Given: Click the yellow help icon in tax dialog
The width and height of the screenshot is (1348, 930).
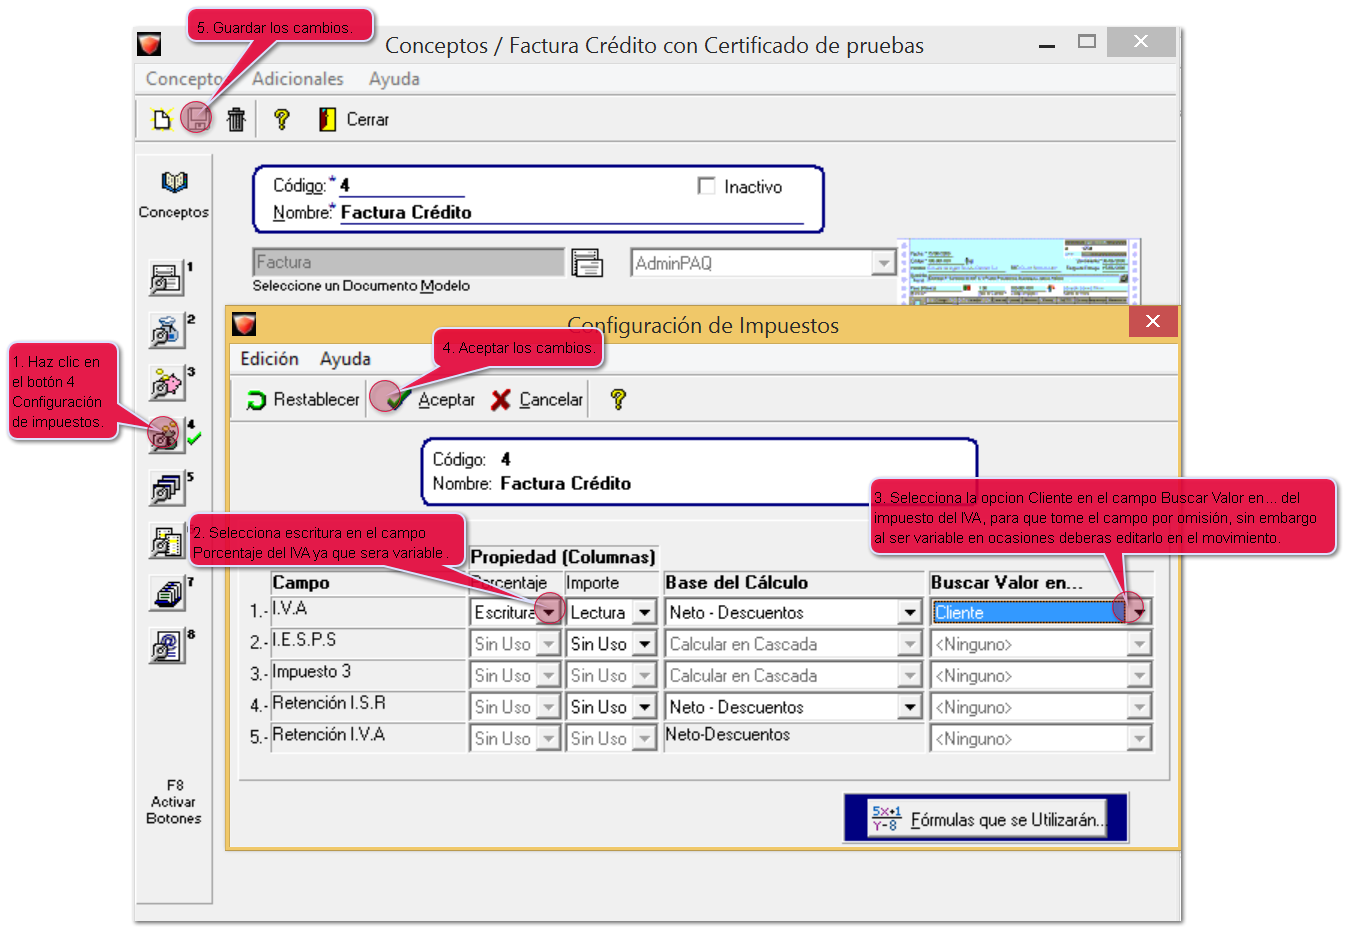Looking at the screenshot, I should click(618, 400).
